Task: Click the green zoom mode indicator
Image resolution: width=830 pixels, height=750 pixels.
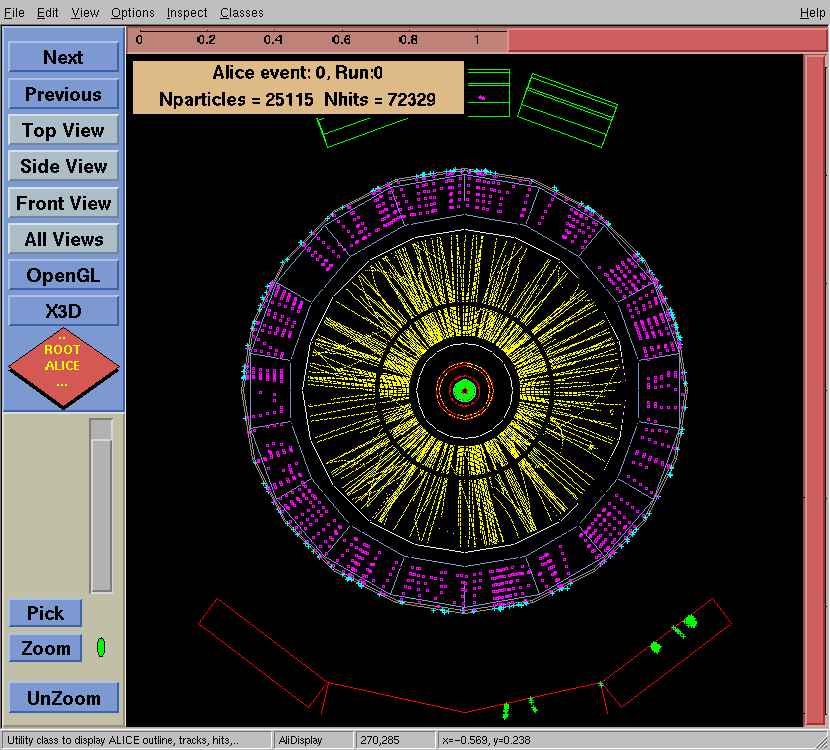Action: [x=101, y=648]
